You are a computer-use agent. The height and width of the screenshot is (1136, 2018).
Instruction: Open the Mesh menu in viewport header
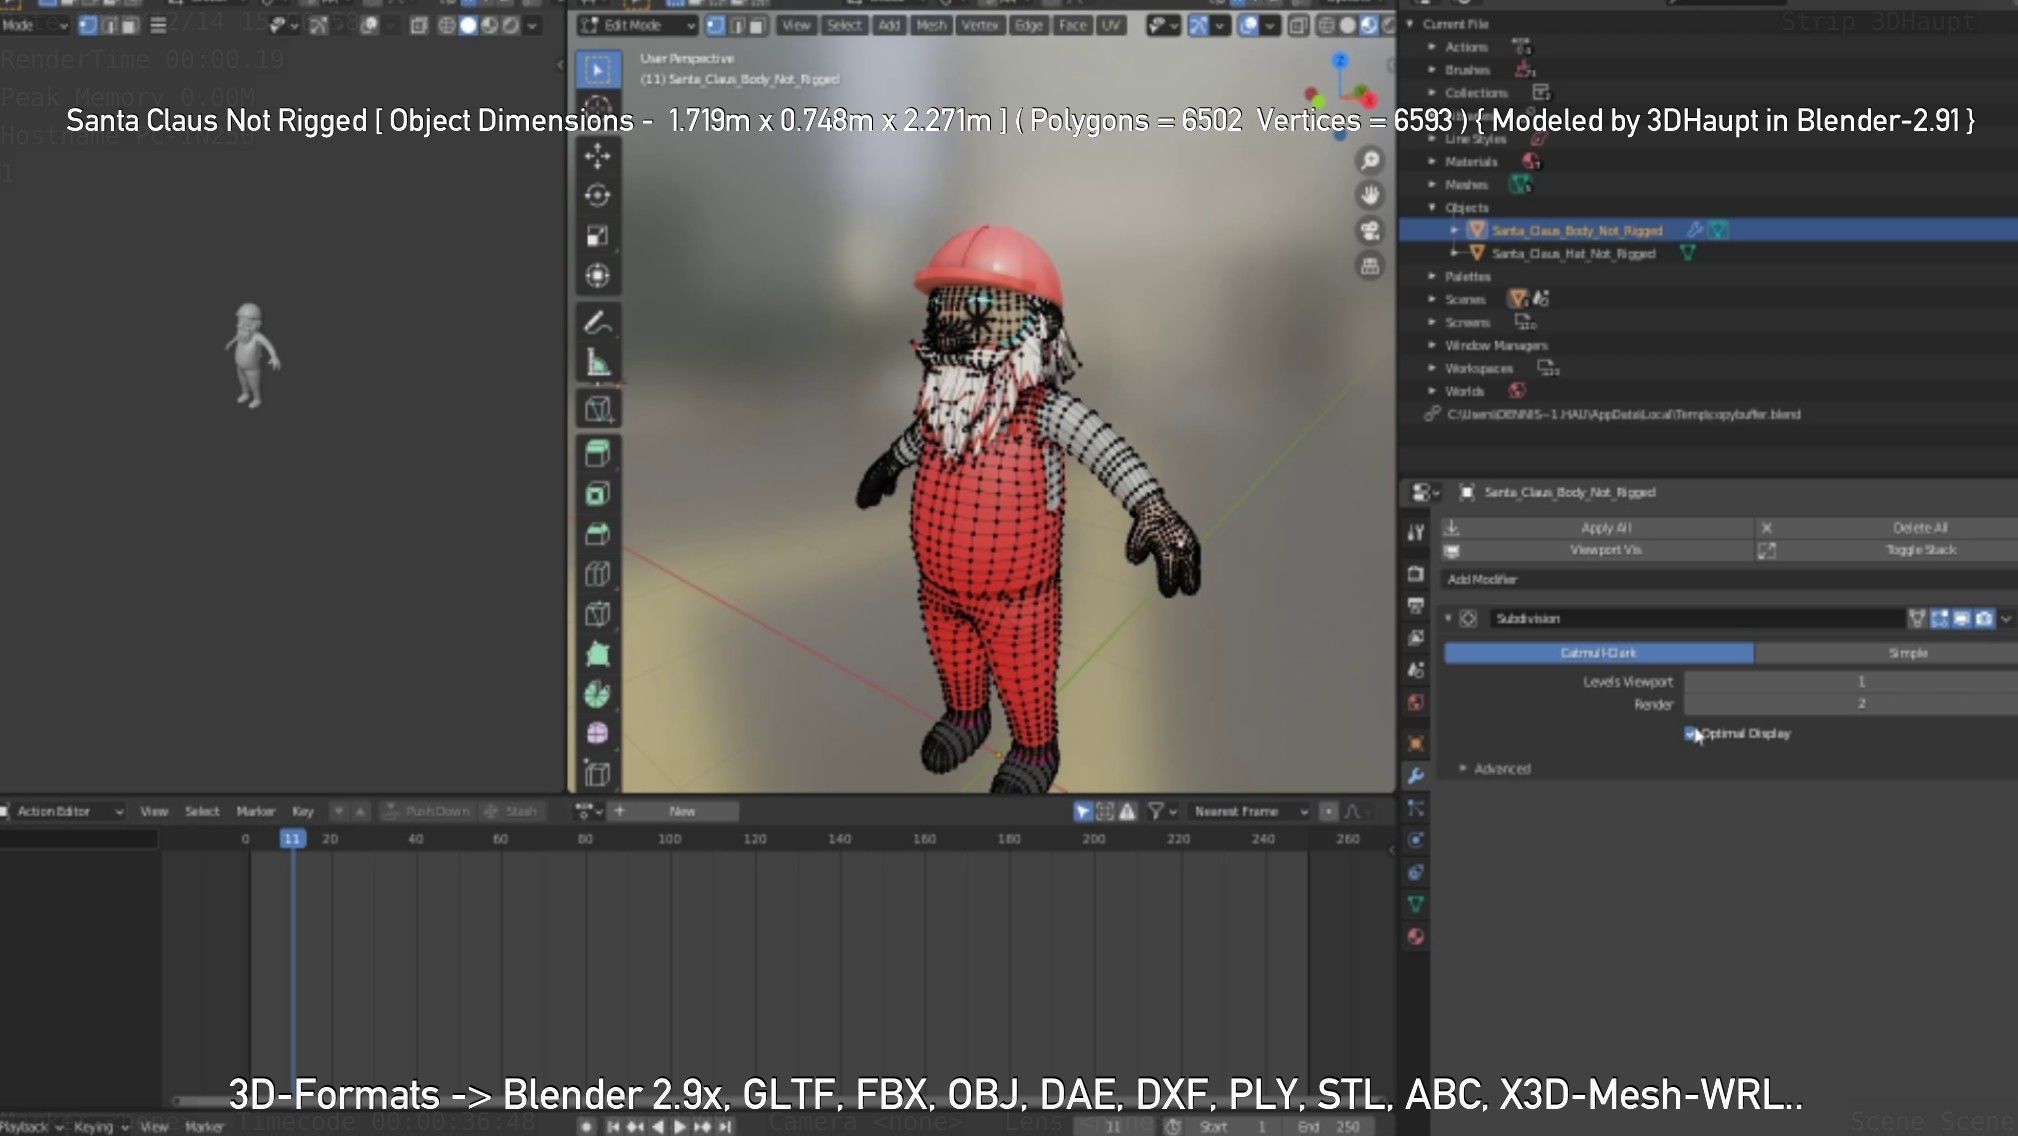click(x=931, y=25)
